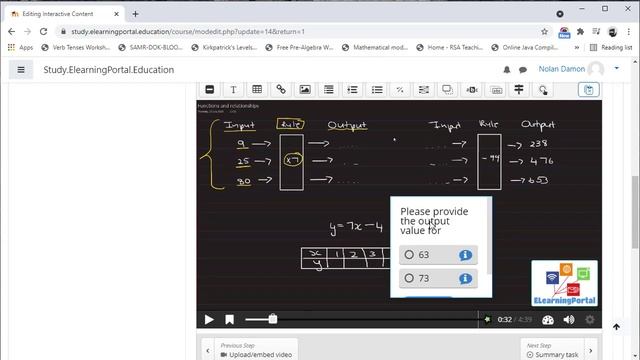Image resolution: width=640 pixels, height=360 pixels.
Task: Open the media control extension icon
Action: (x=596, y=31)
